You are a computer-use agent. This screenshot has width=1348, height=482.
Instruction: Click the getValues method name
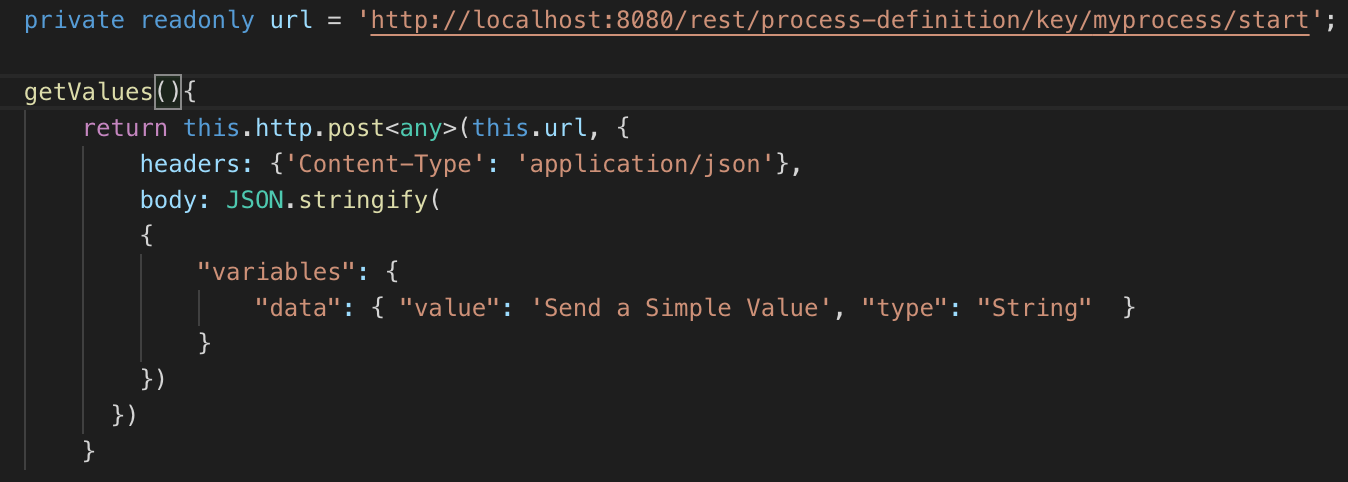pyautogui.click(x=88, y=92)
